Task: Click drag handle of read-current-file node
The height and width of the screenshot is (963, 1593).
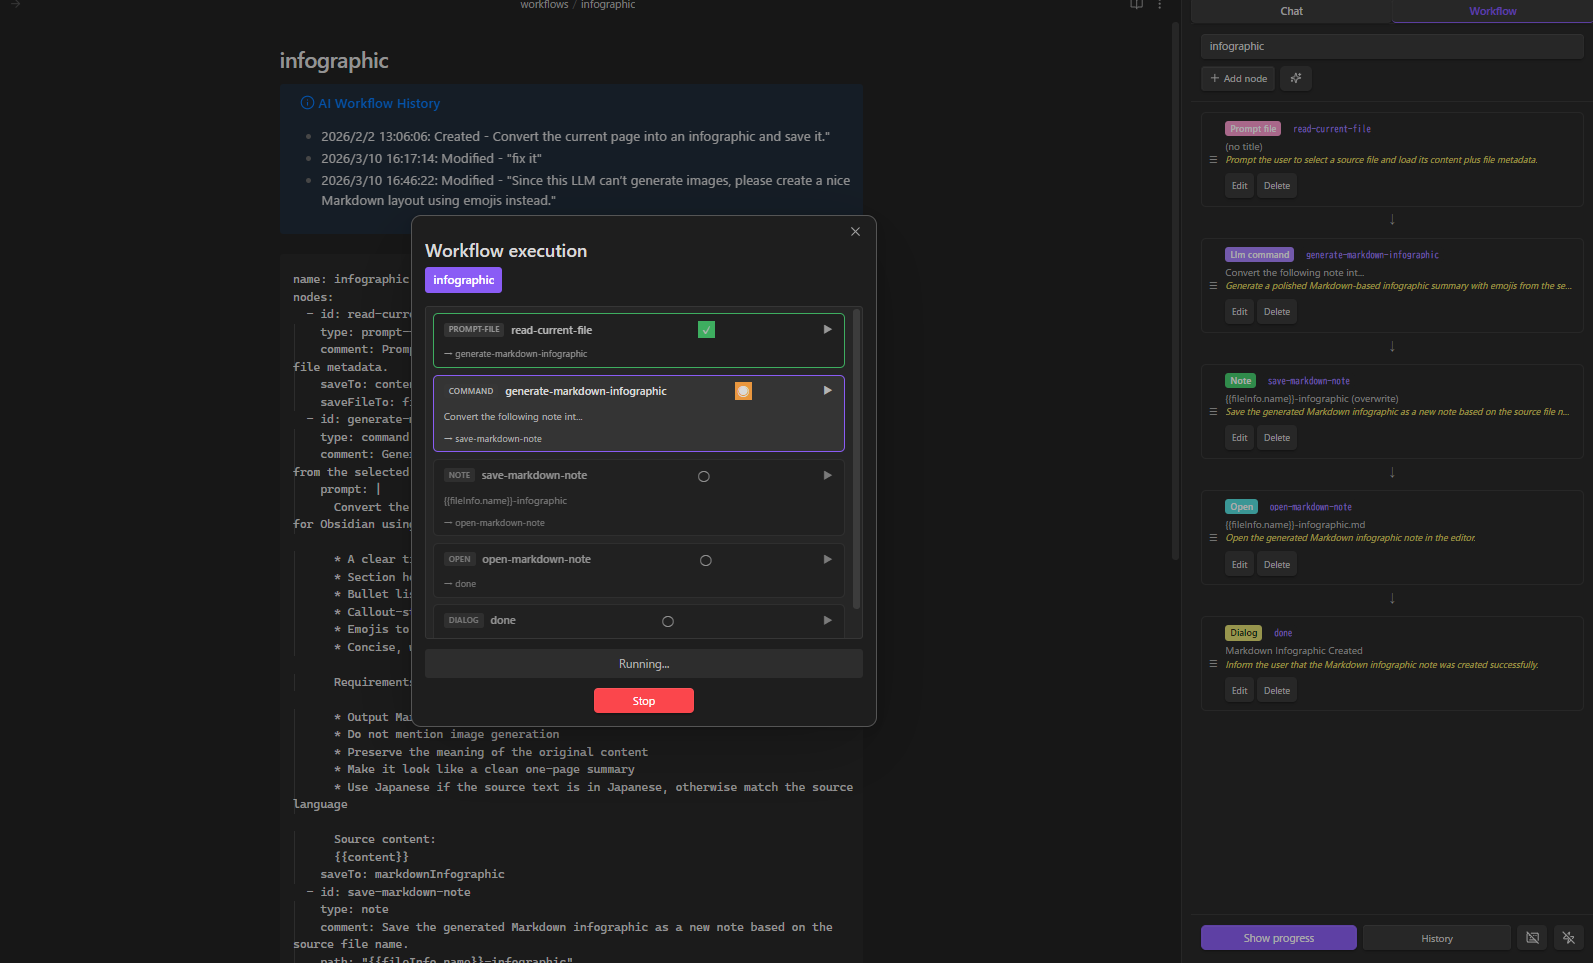Action: pos(1213,160)
